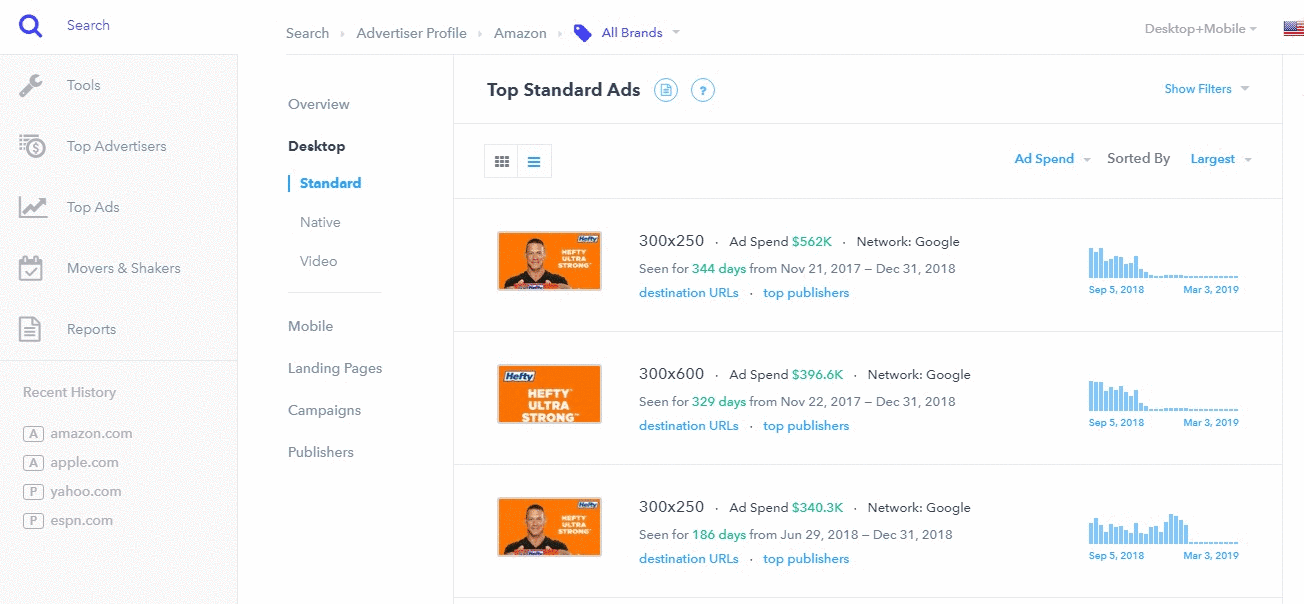Click the '344 days' seen duration
Image resolution: width=1304 pixels, height=604 pixels.
click(x=719, y=269)
